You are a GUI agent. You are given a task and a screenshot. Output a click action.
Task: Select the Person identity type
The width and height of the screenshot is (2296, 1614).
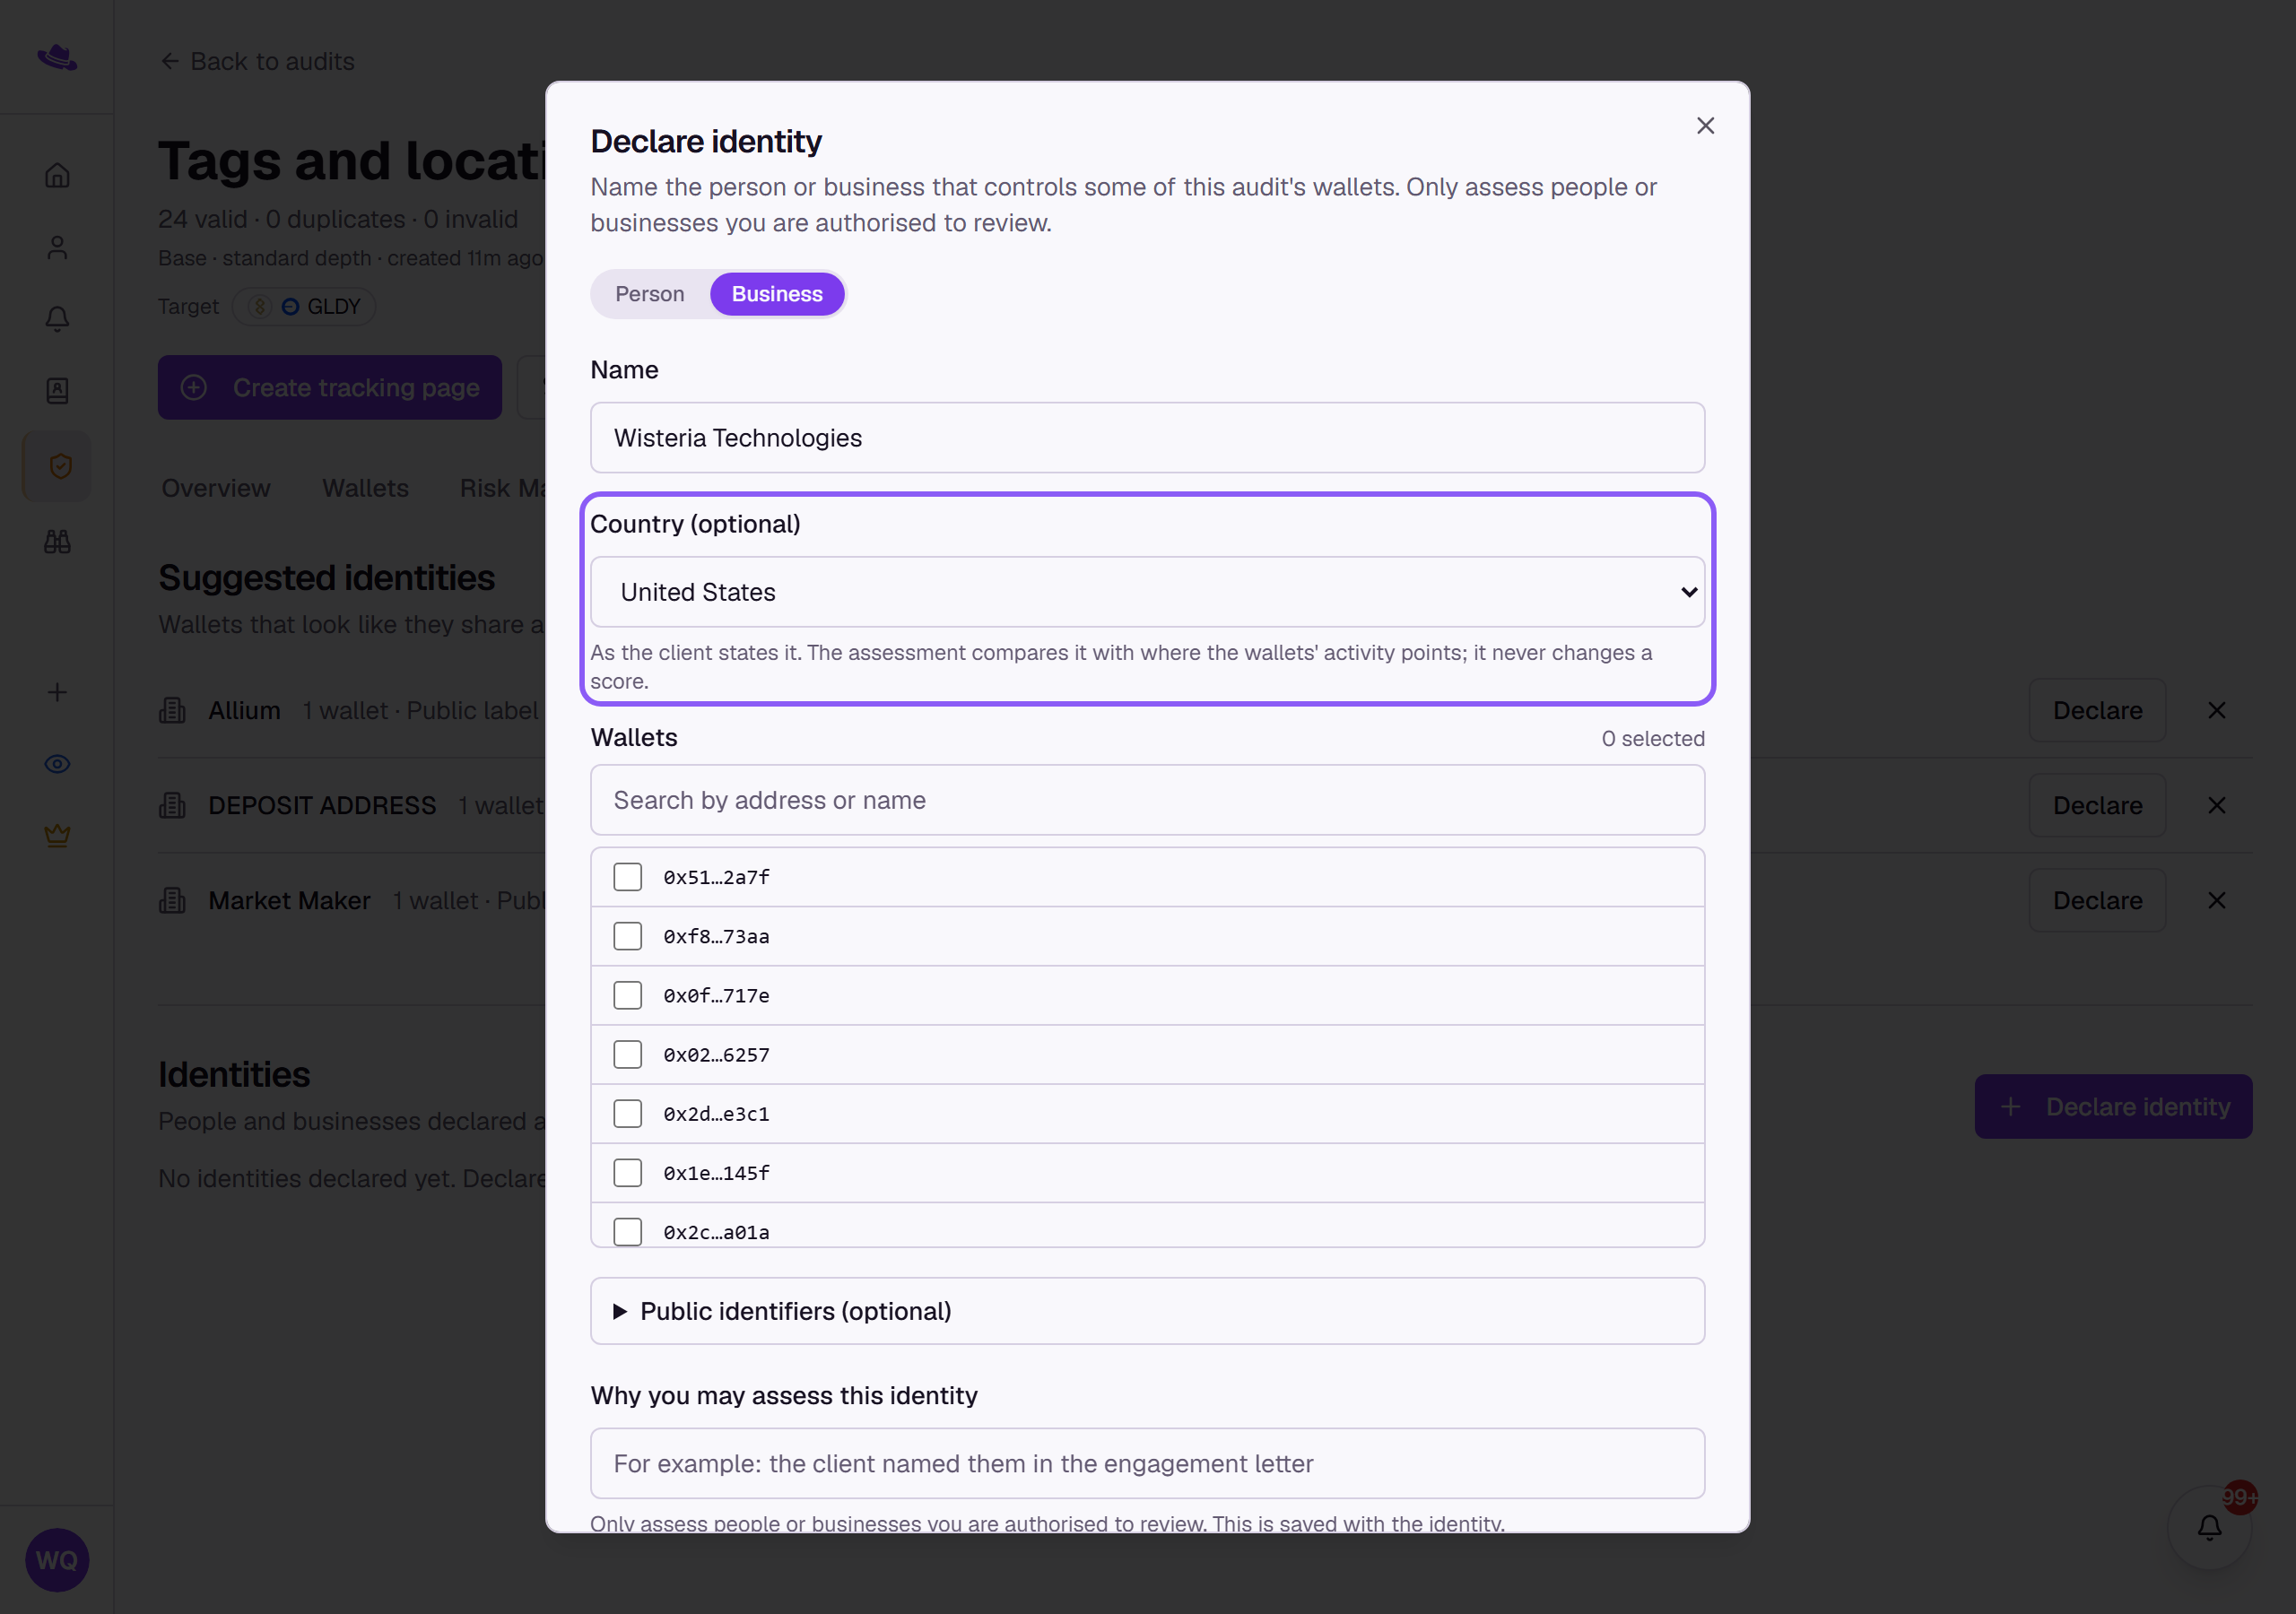[649, 294]
